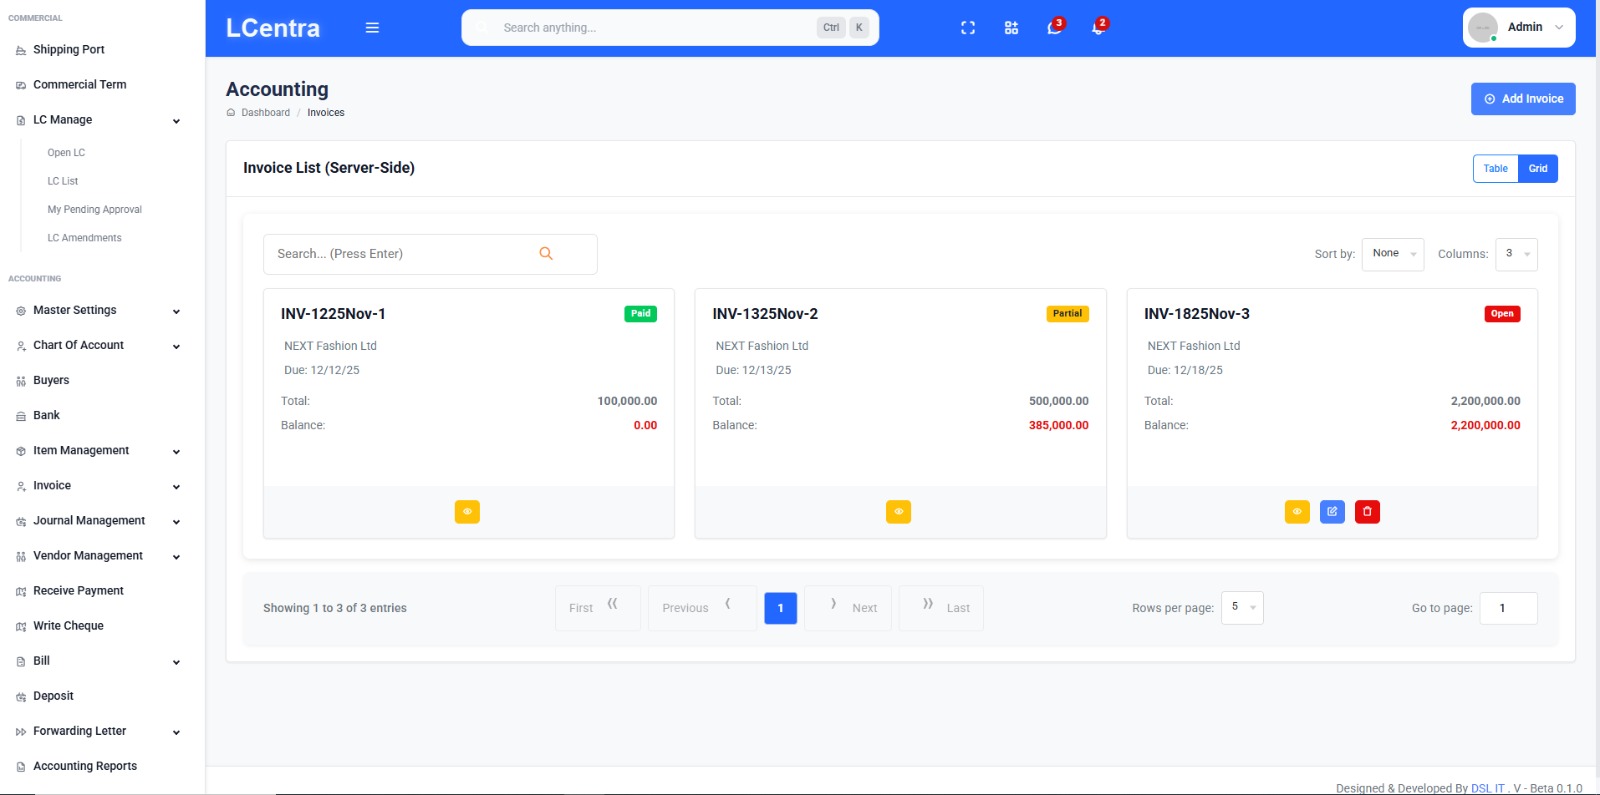Open LC List in sidebar

coord(63,181)
